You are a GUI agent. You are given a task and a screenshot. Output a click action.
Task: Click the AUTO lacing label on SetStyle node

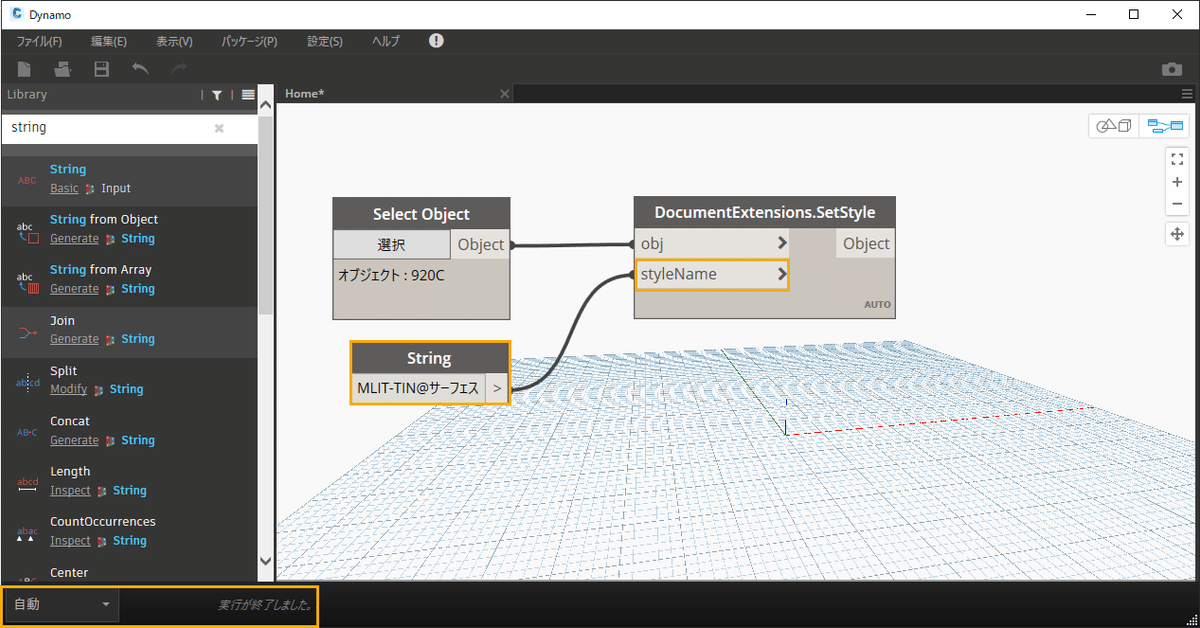pos(877,305)
